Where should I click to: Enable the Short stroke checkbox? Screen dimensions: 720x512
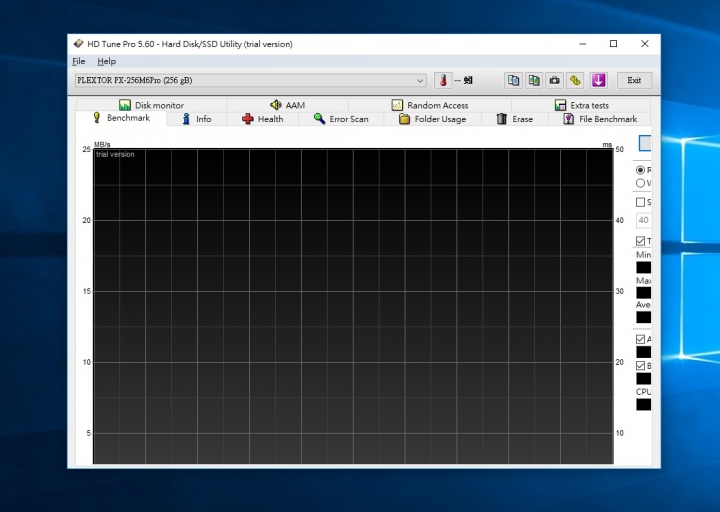tap(641, 202)
